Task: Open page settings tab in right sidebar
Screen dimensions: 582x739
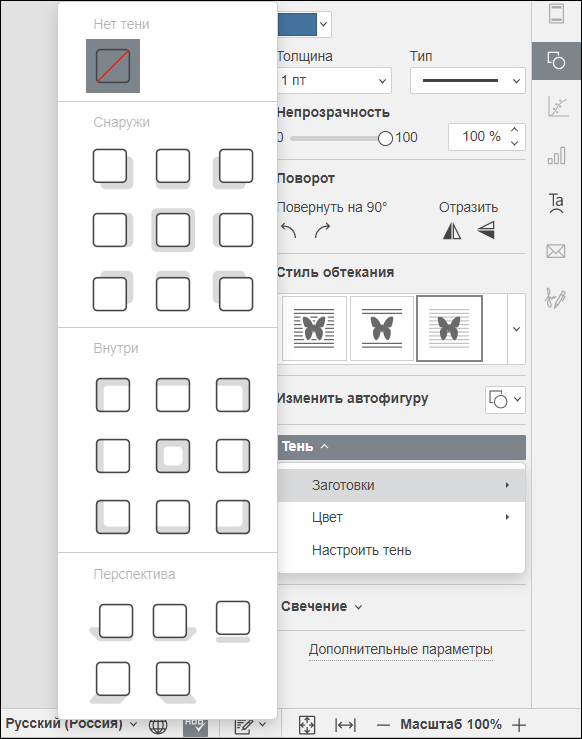Action: tap(557, 13)
